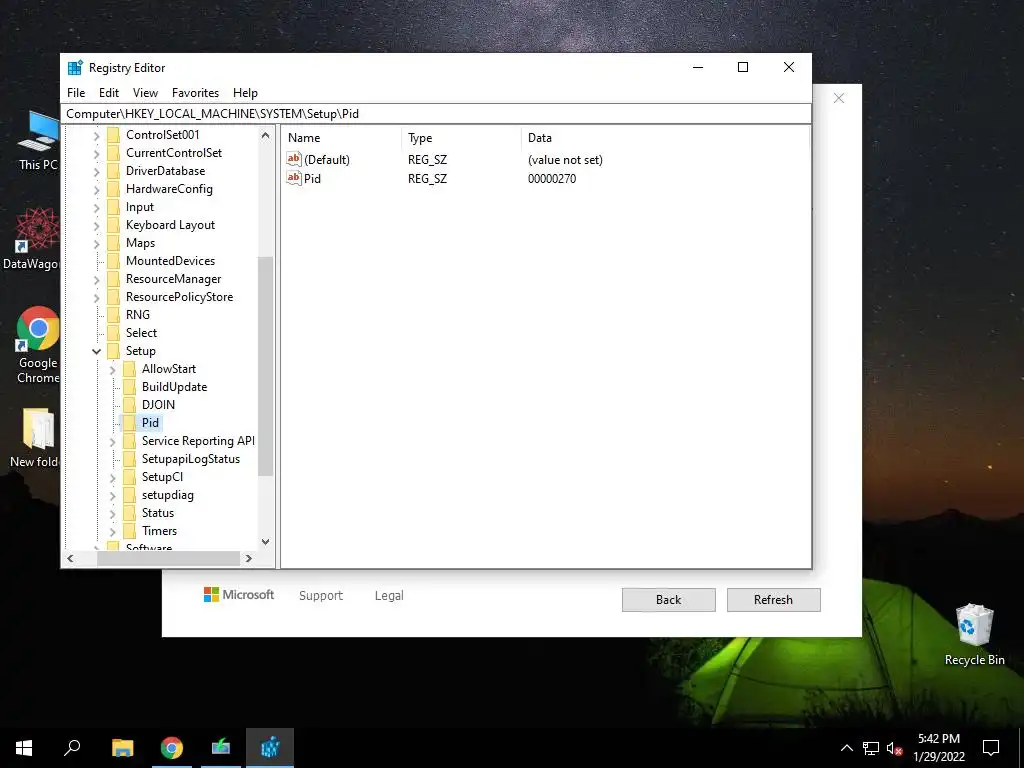
Task: Click the 00000270 data value
Action: point(552,178)
